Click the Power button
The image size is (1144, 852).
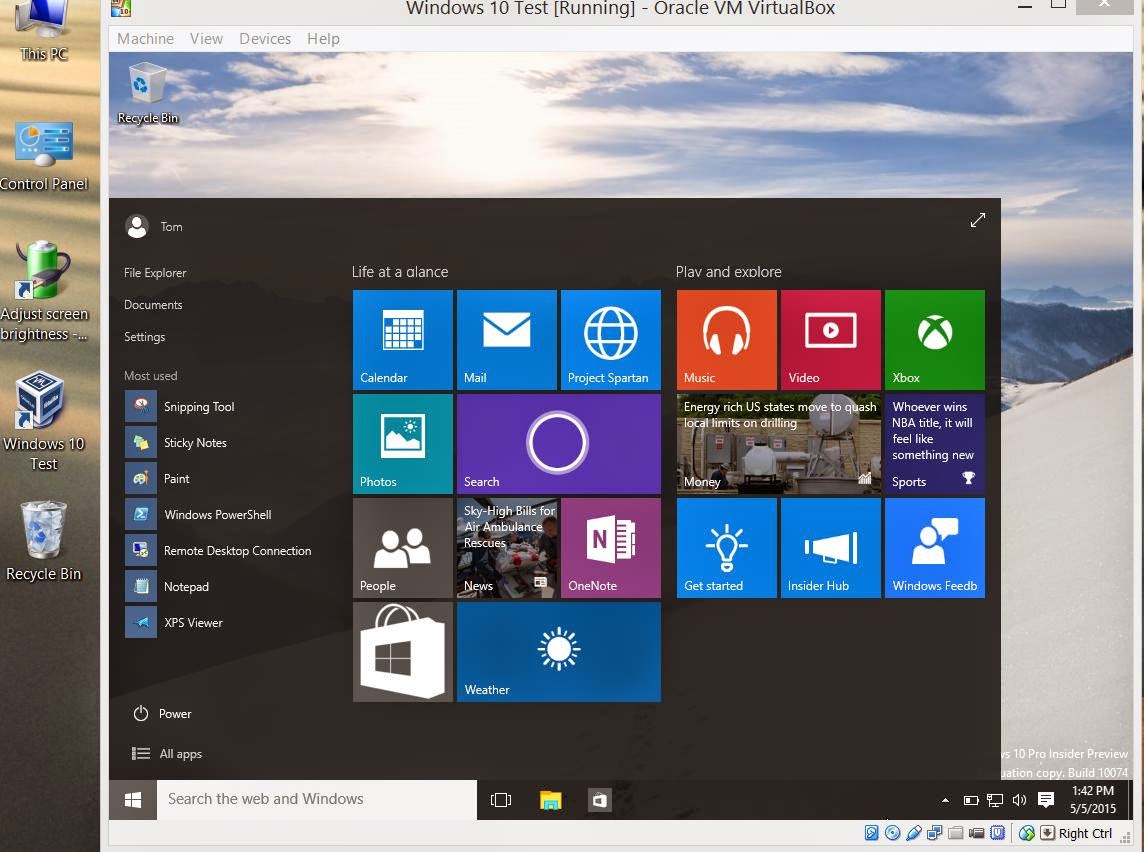point(162,713)
